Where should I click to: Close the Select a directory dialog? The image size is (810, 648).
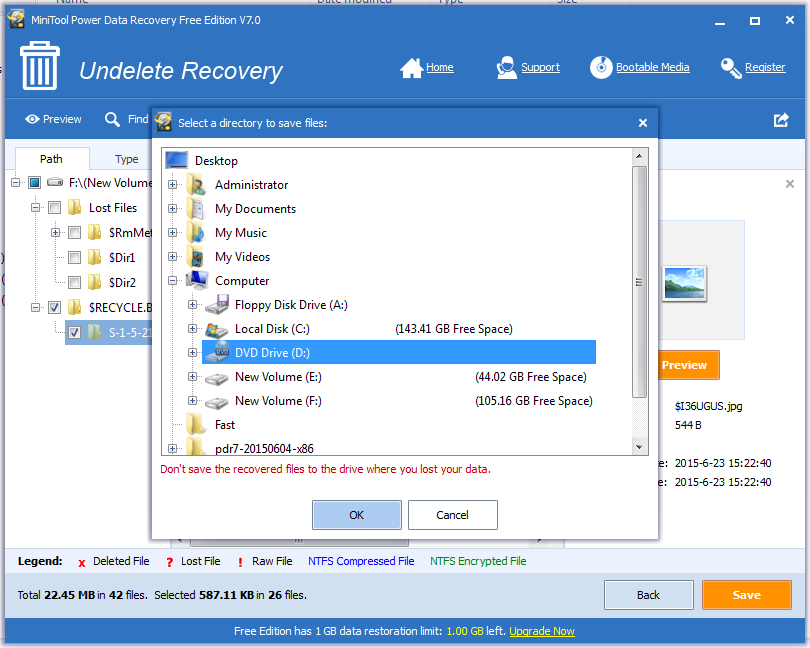(643, 123)
